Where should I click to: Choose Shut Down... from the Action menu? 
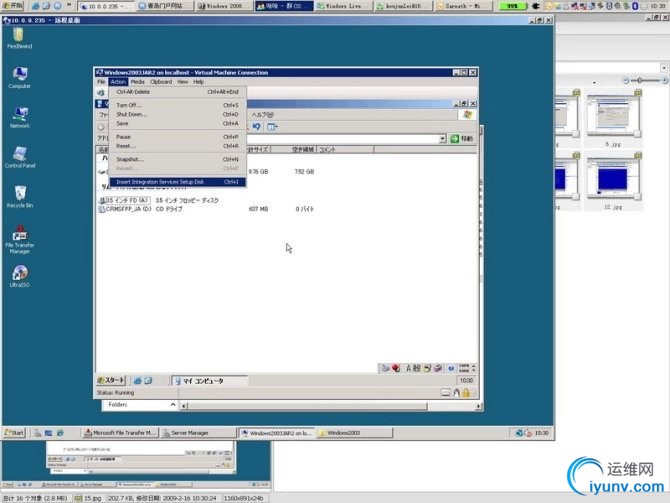pos(178,115)
